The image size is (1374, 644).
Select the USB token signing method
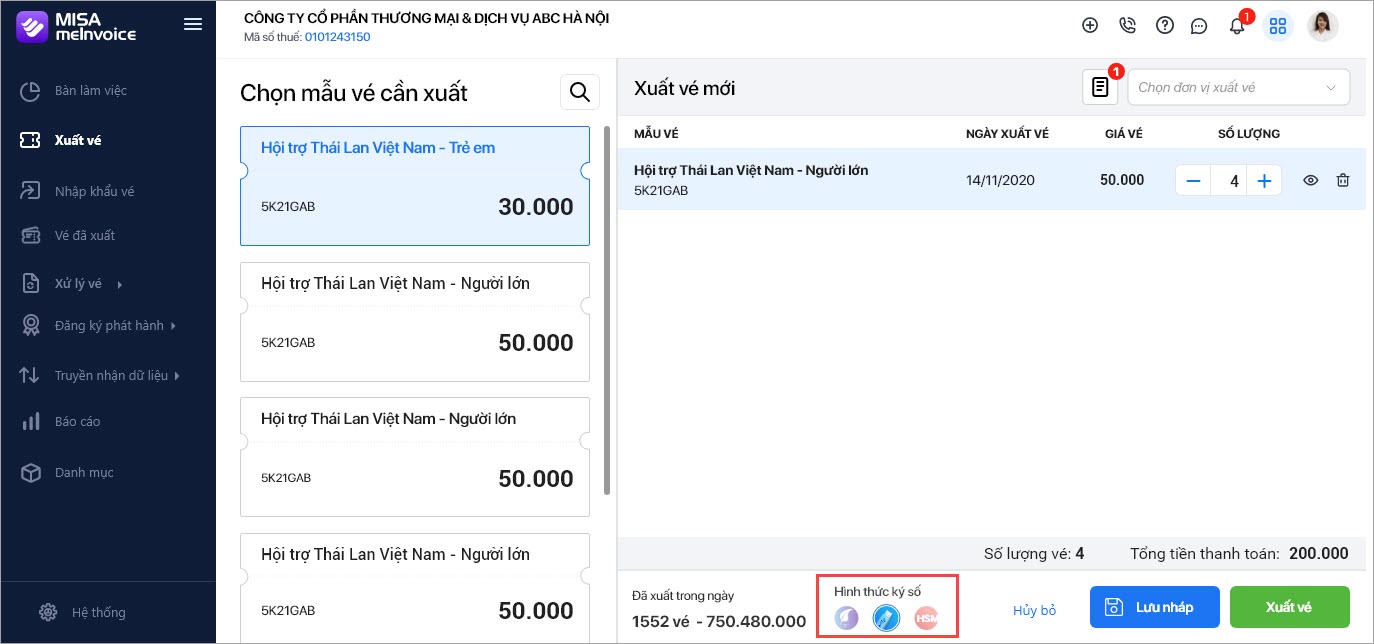point(886,618)
